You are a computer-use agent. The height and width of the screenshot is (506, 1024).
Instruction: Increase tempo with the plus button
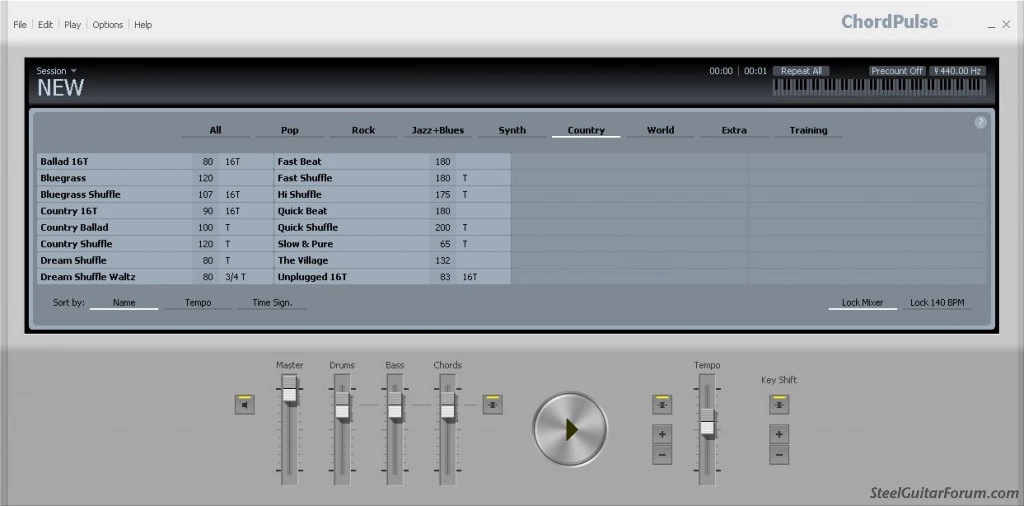(661, 434)
